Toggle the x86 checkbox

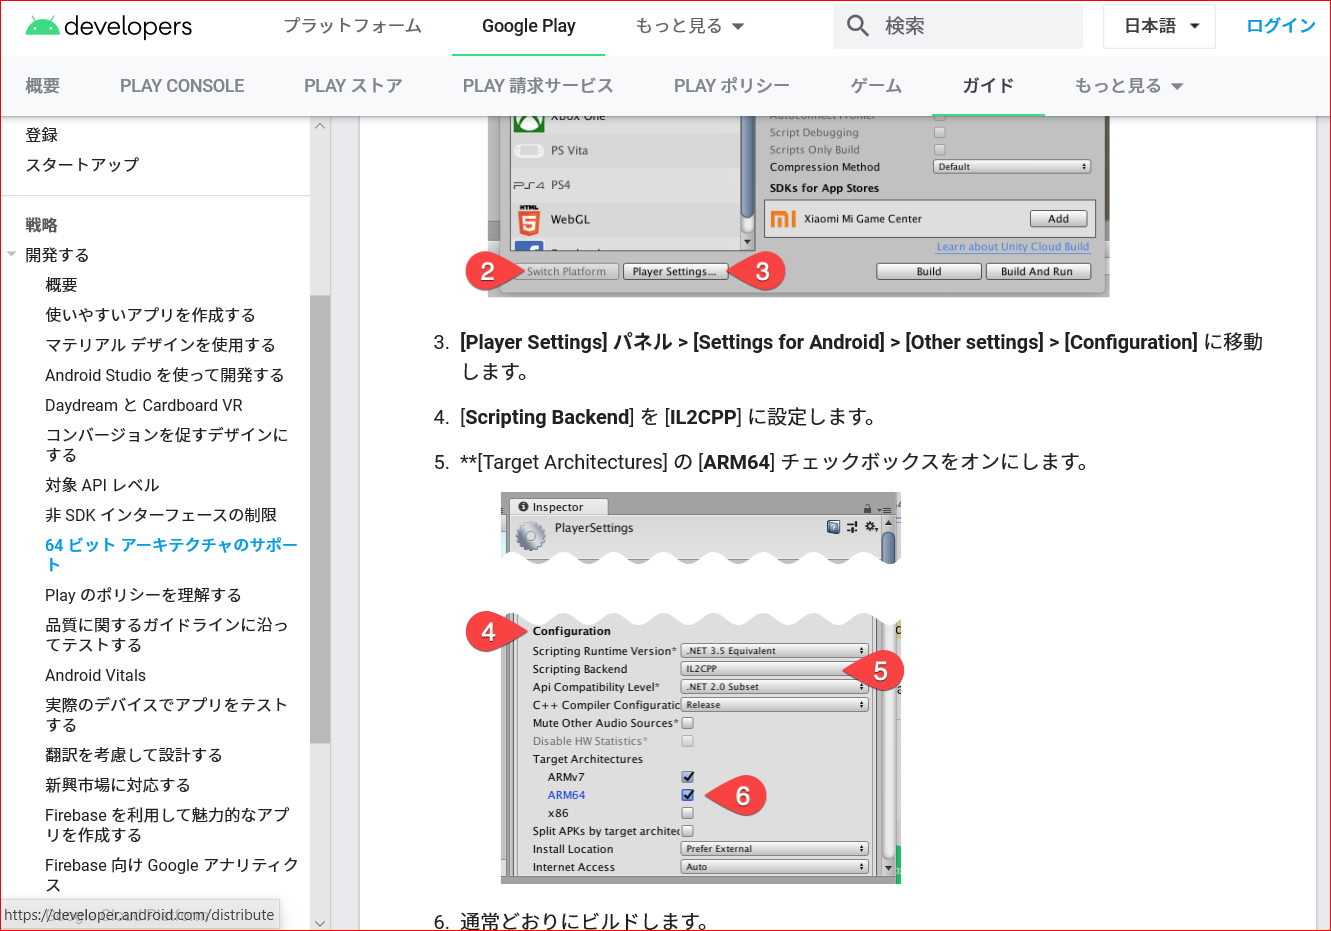[x=687, y=812]
